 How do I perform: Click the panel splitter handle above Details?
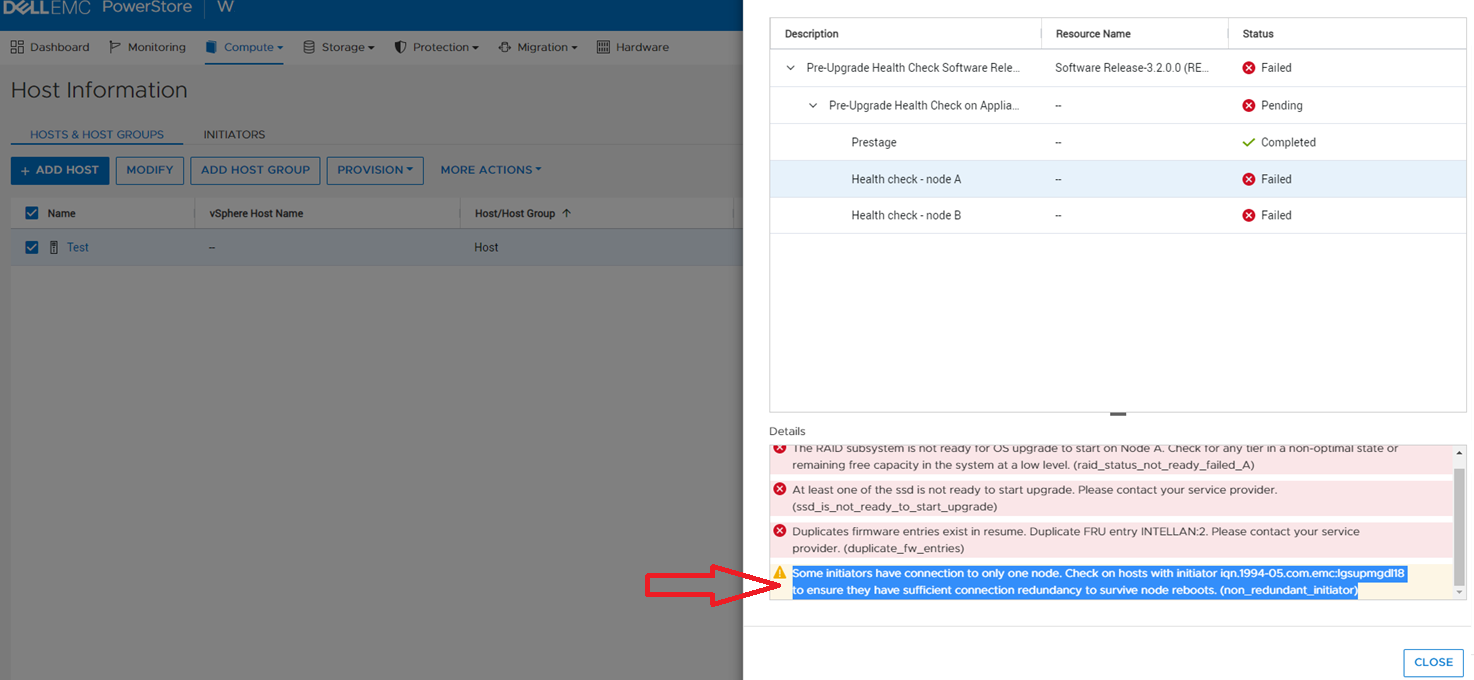pyautogui.click(x=1118, y=413)
